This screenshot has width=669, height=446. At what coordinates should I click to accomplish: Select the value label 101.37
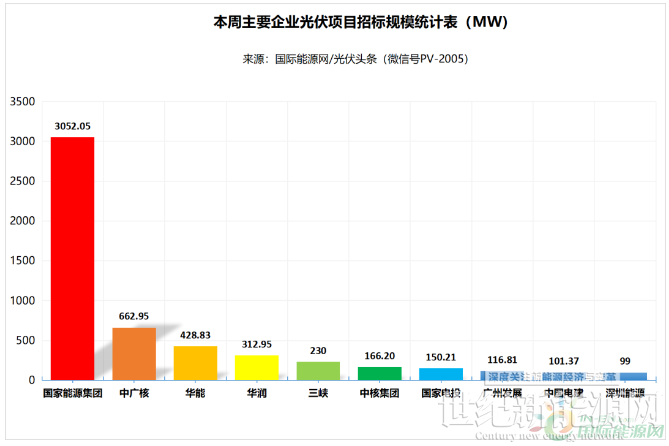(564, 361)
